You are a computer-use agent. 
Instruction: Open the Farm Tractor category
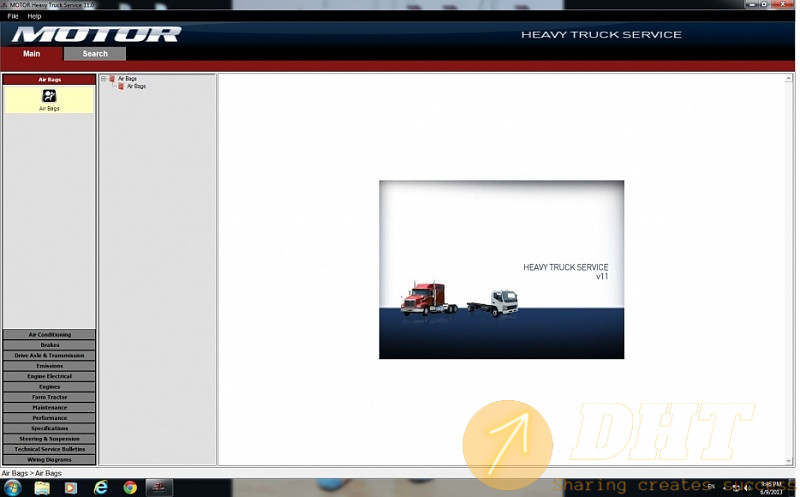49,397
